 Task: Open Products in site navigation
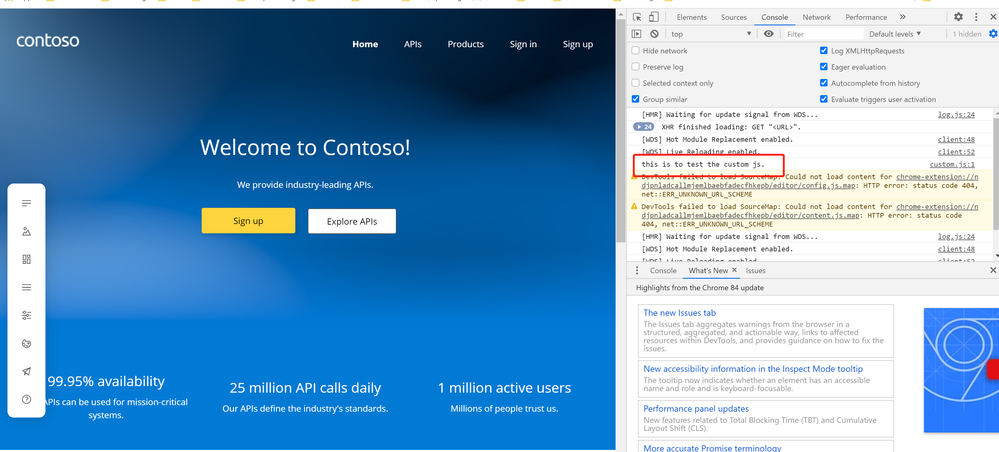(x=466, y=44)
